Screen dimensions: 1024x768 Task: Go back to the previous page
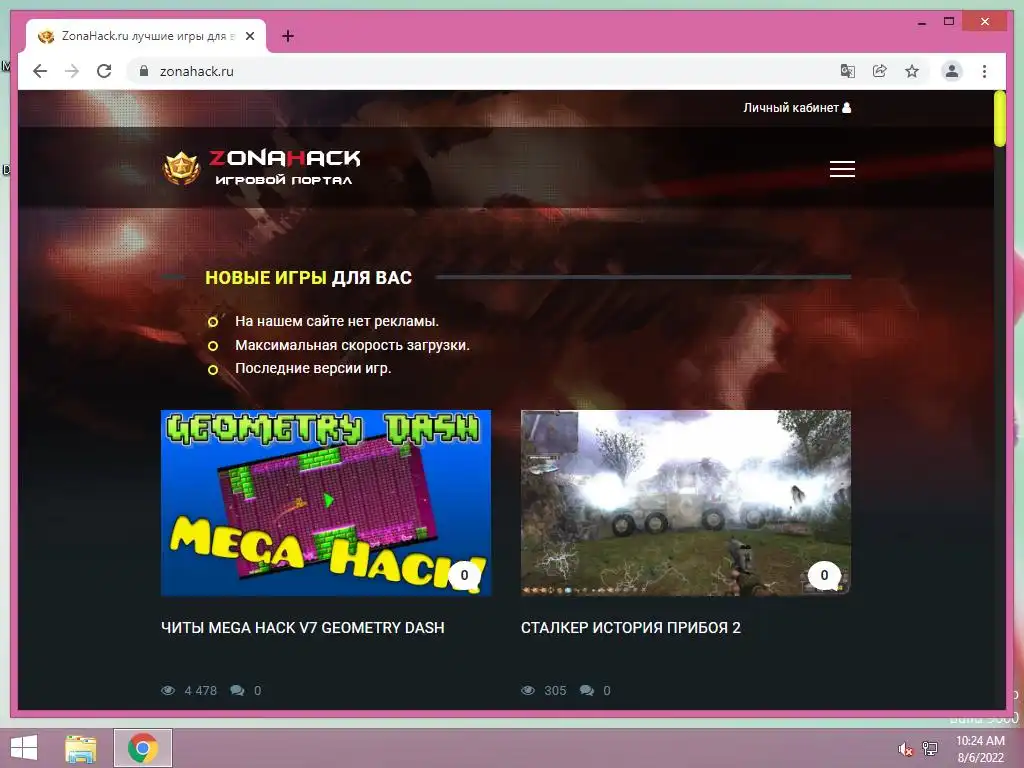(x=40, y=71)
